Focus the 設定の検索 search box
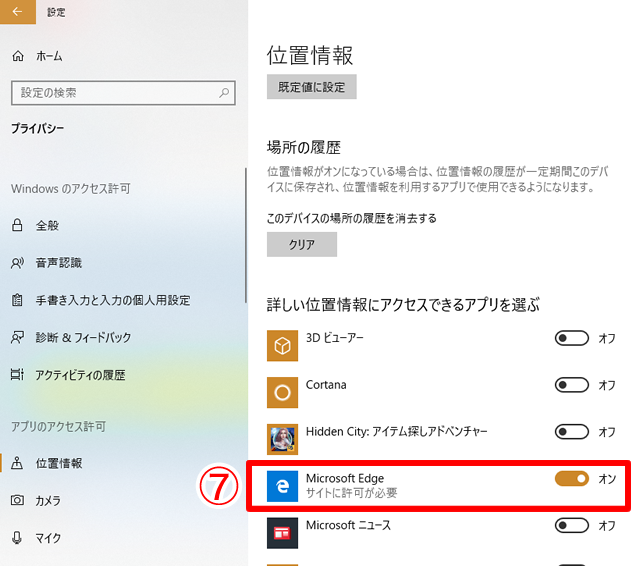640x566 pixels. click(123, 93)
